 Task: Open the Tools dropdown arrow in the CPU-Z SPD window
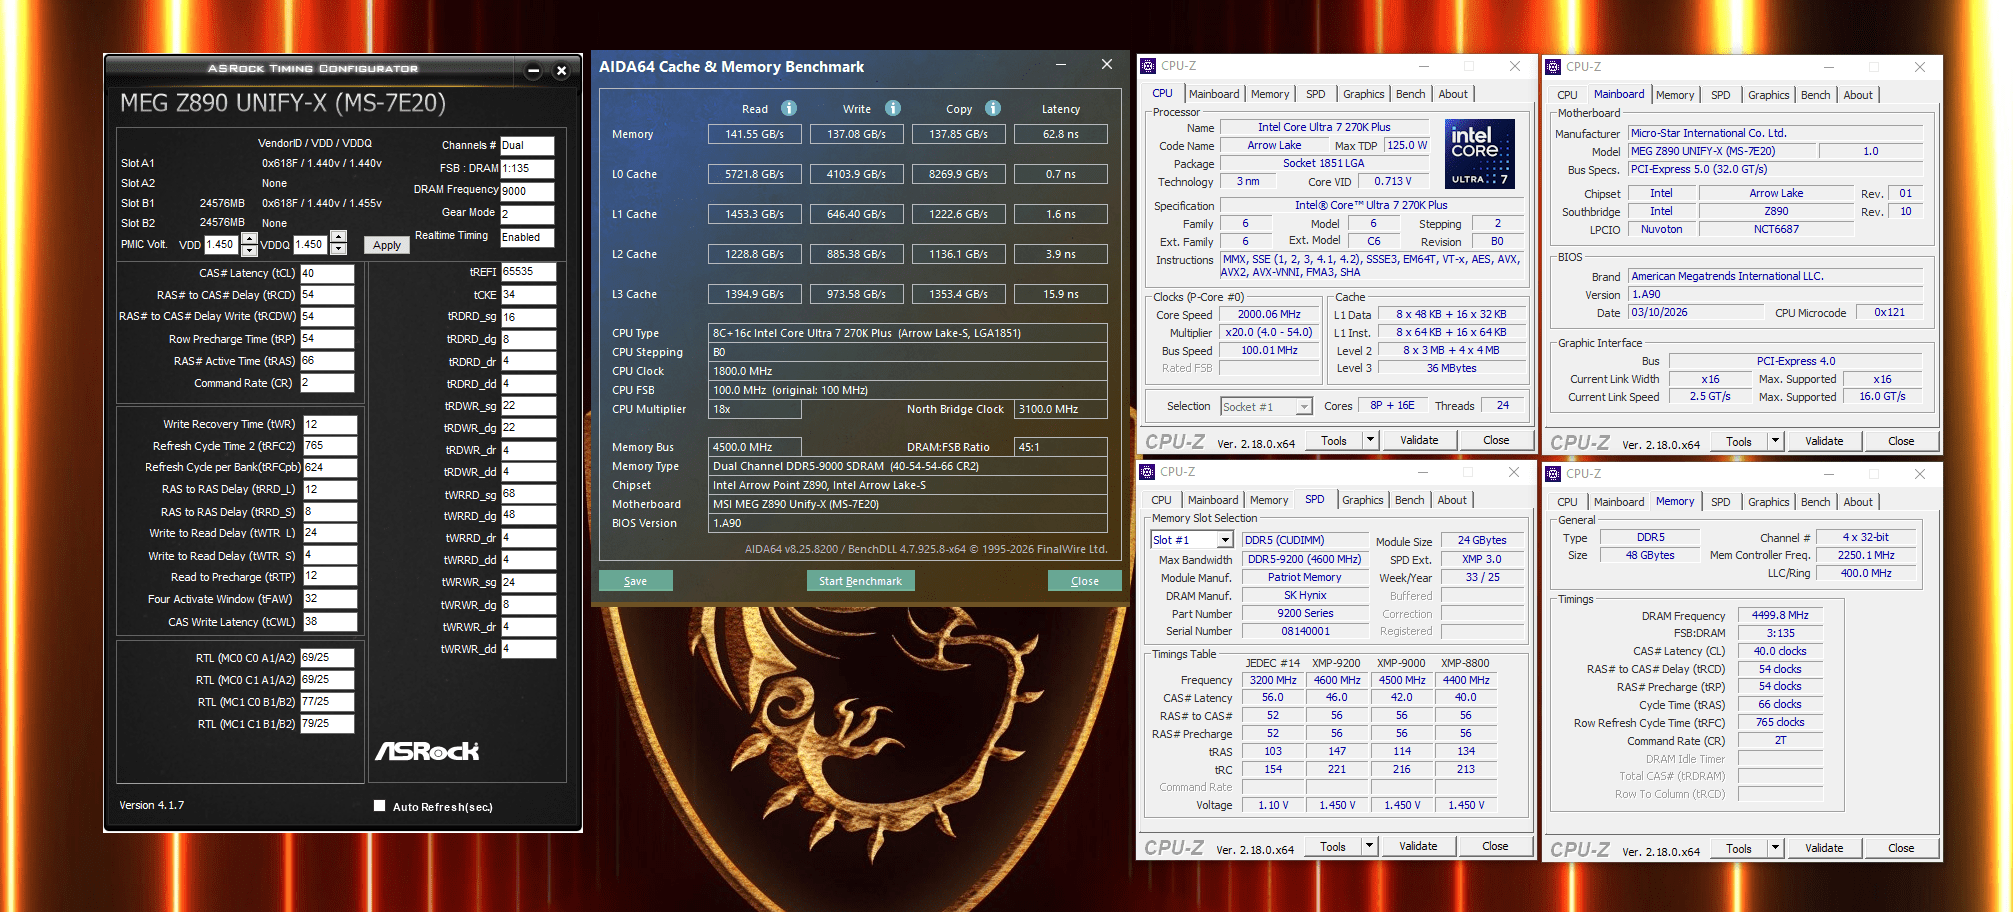[1369, 846]
